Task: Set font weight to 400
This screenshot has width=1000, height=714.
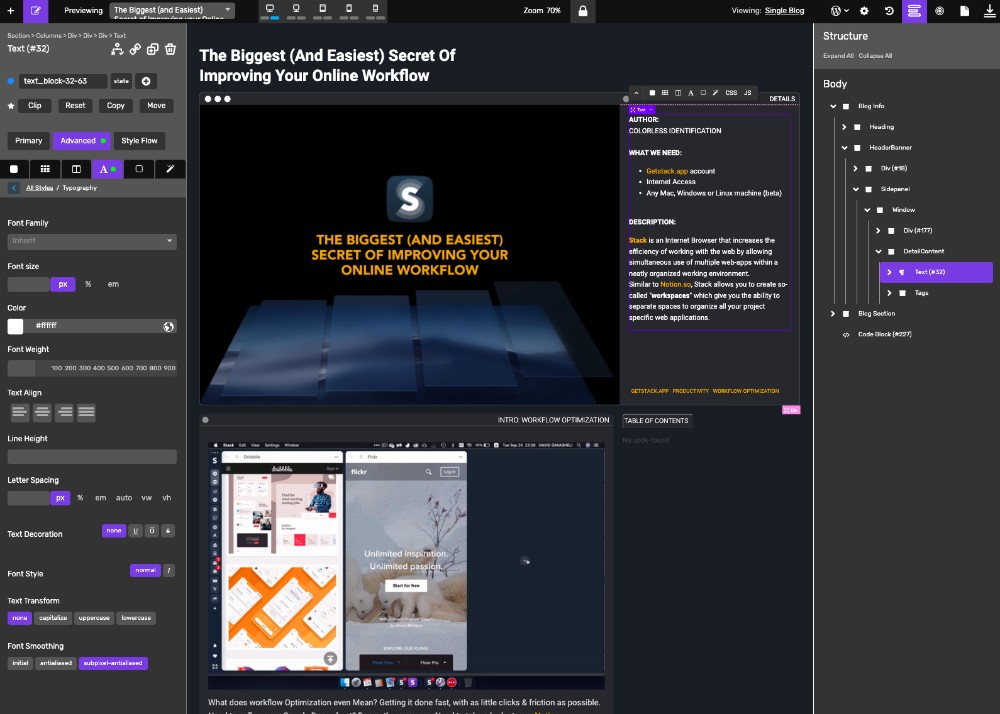Action: pyautogui.click(x=99, y=368)
